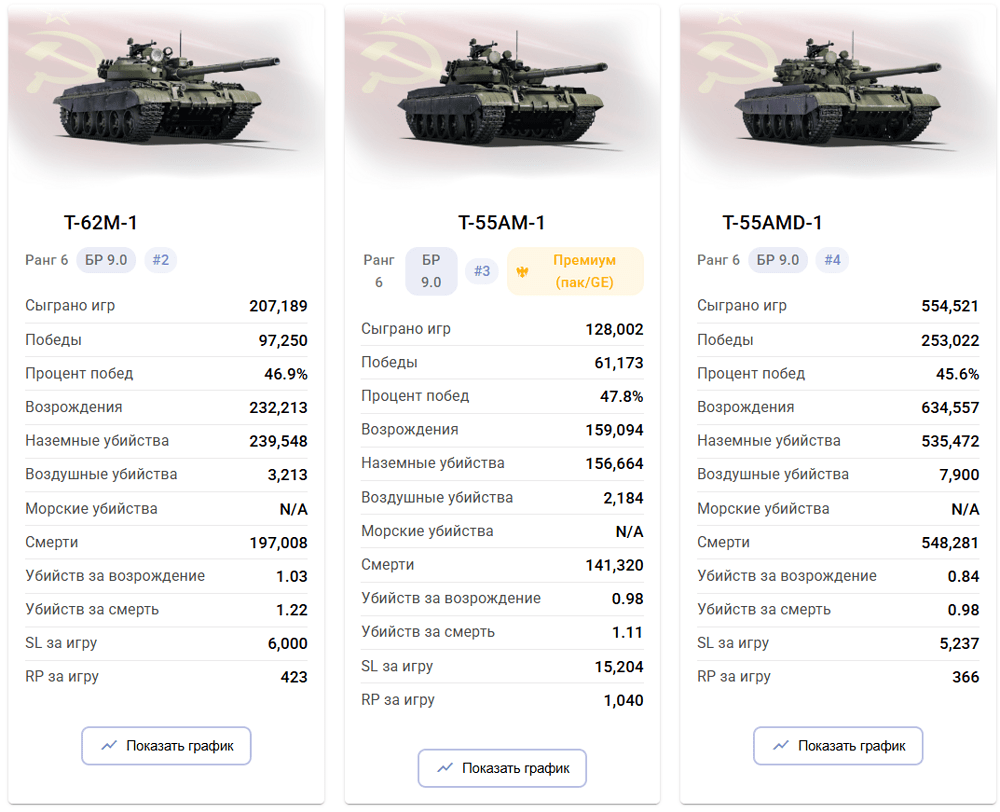1000x812 pixels.
Task: Click the T-55AMD-1 tank image
Action: point(838,96)
